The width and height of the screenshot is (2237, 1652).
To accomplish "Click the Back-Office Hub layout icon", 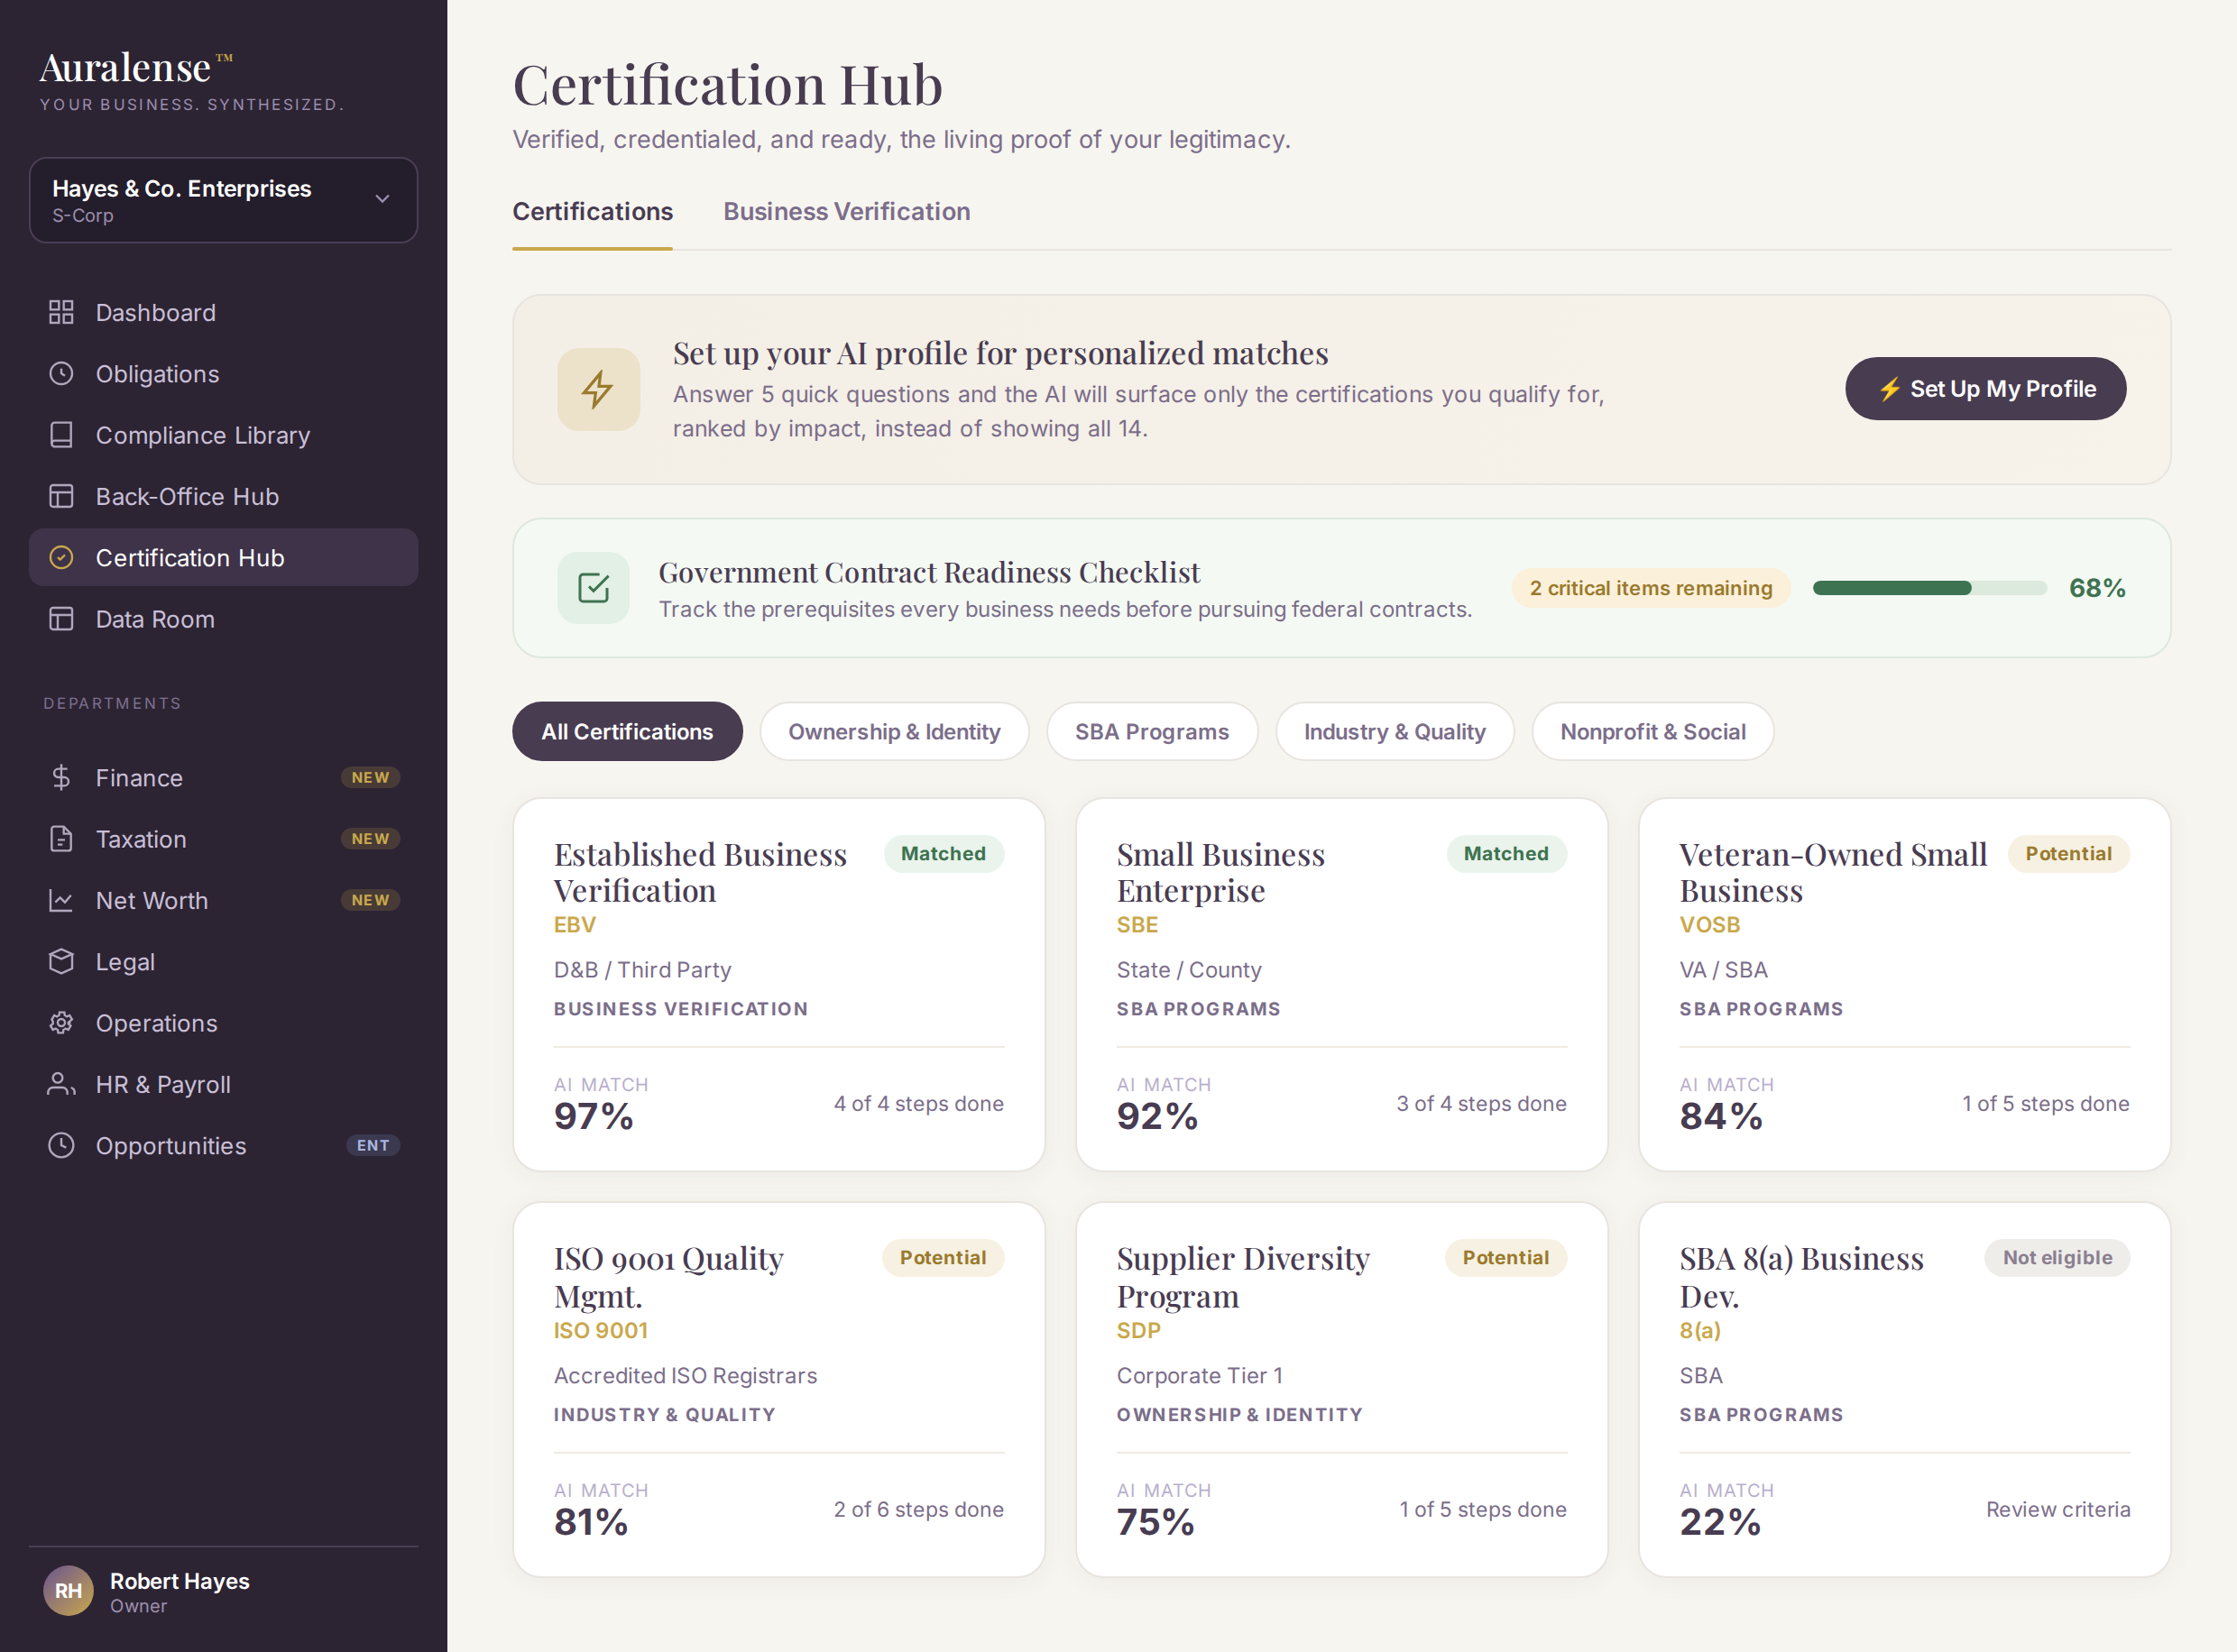I will coord(61,496).
